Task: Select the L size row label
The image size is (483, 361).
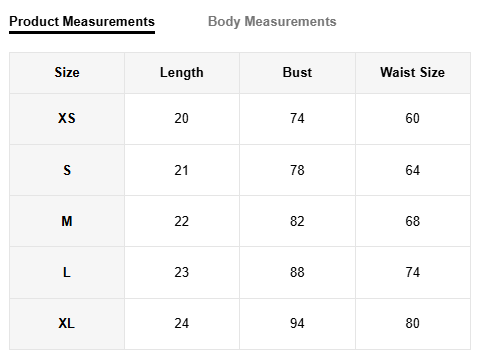Action: (x=67, y=272)
